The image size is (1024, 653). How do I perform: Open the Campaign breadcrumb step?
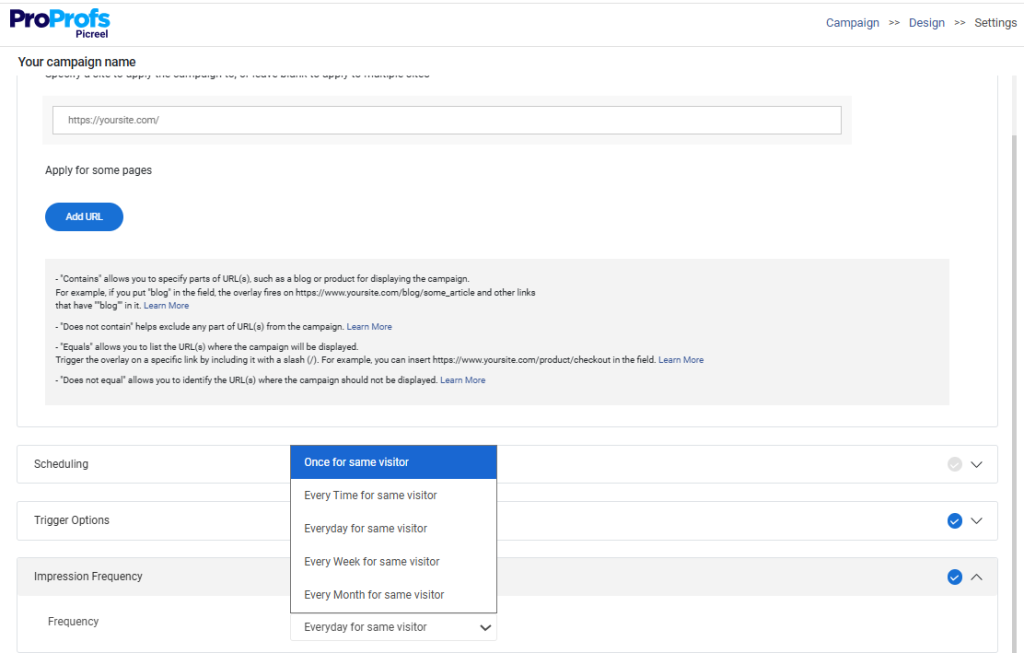click(852, 22)
